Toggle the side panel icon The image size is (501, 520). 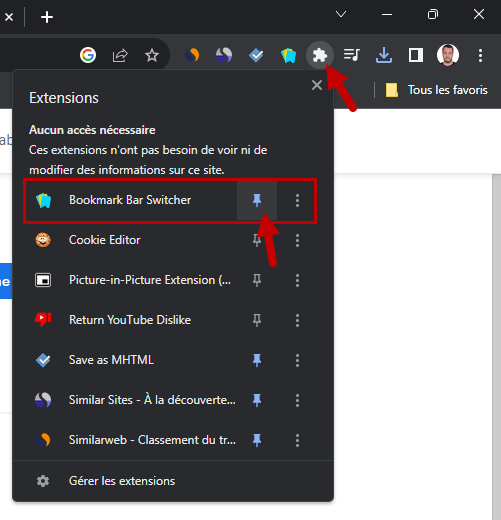tap(416, 55)
